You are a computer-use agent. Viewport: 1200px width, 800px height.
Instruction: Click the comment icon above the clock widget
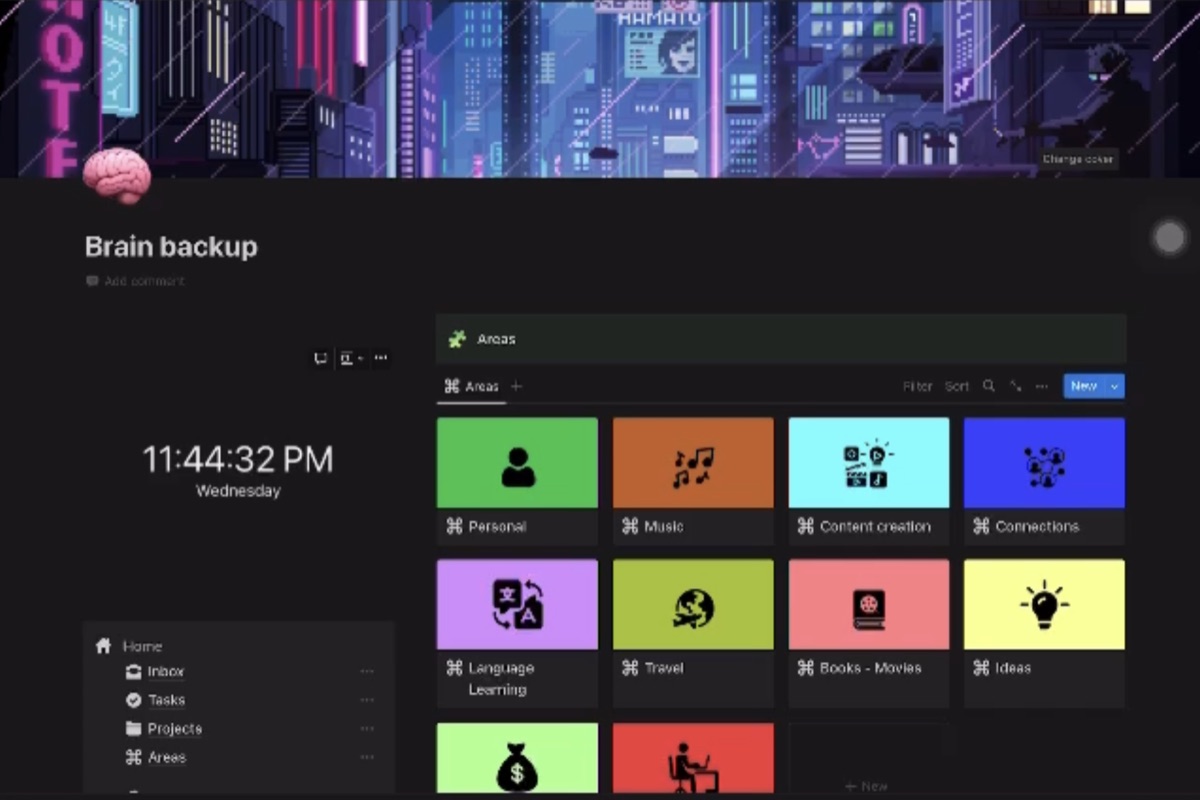click(321, 358)
